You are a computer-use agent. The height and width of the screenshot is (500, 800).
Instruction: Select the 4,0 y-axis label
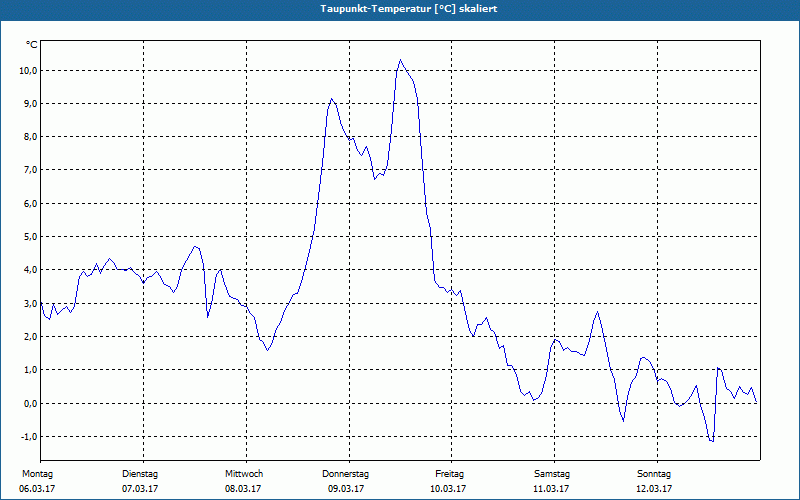point(30,269)
